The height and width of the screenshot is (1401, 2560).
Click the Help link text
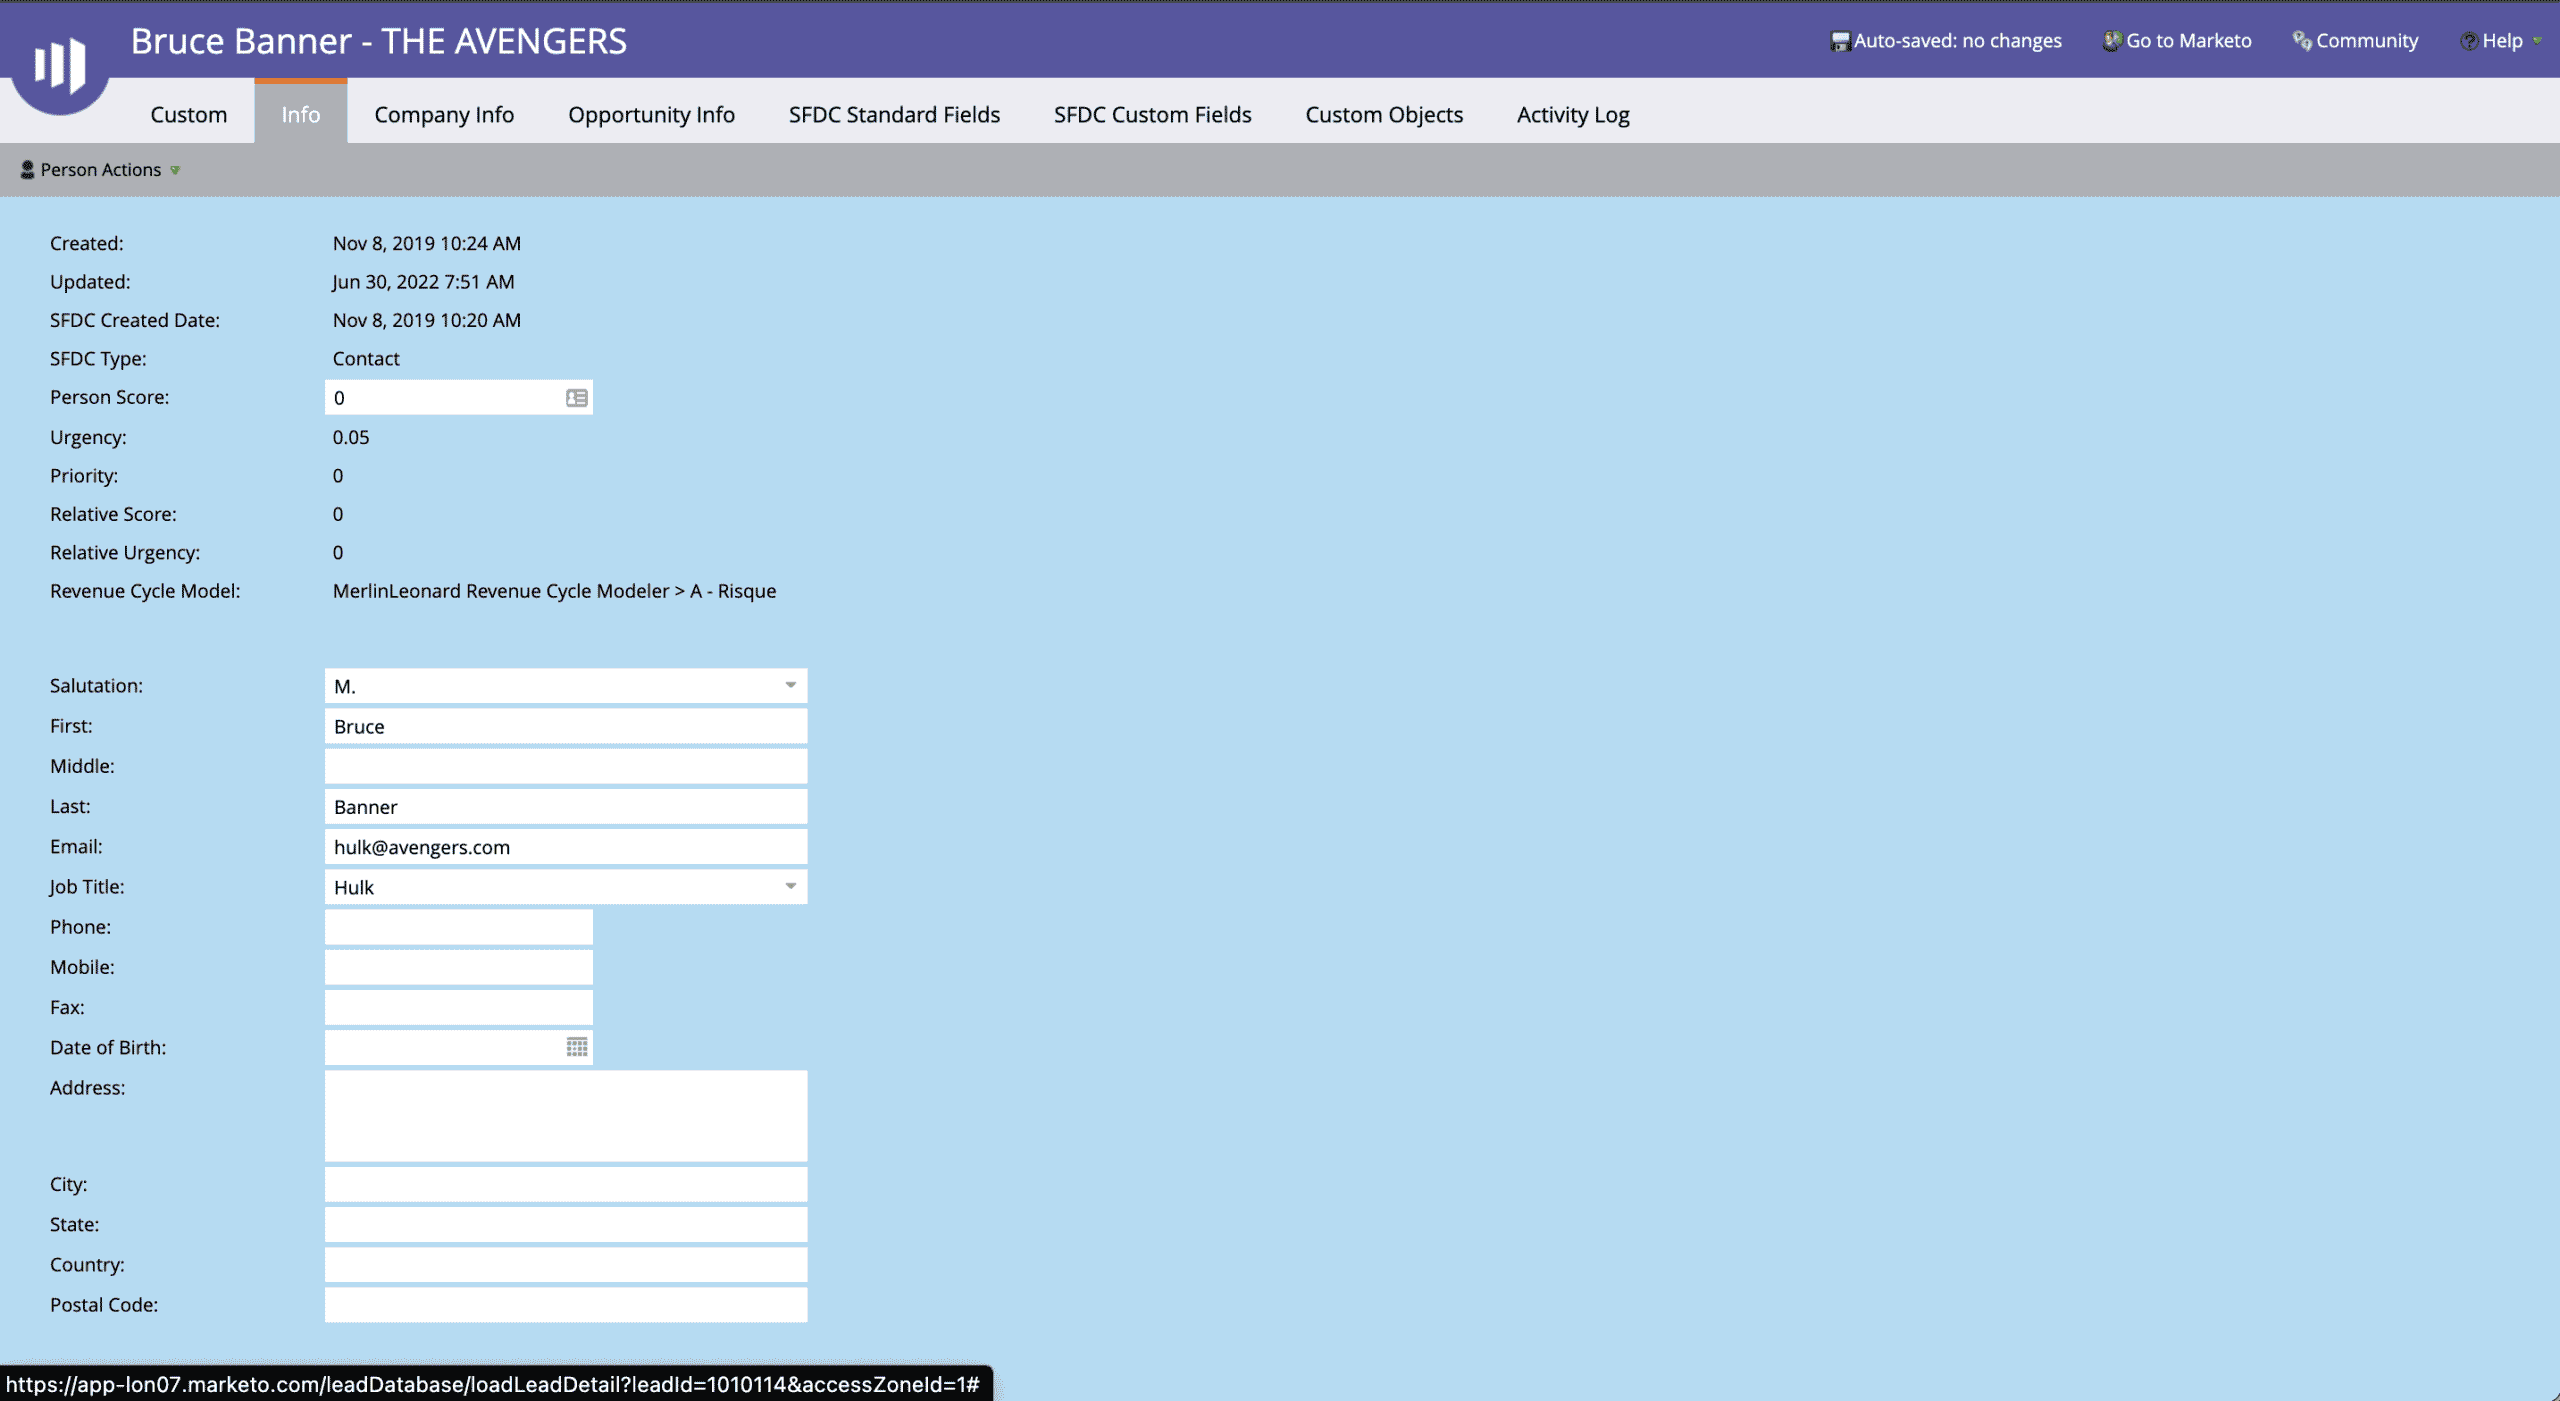tap(2502, 41)
